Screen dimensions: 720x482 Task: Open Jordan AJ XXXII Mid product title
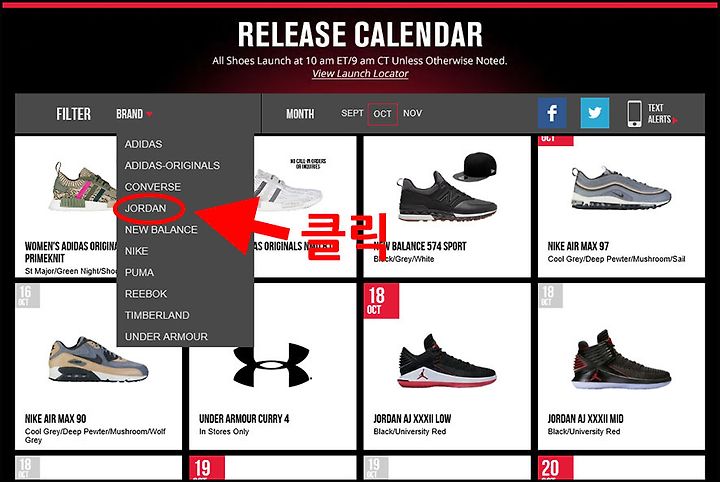click(x=585, y=419)
